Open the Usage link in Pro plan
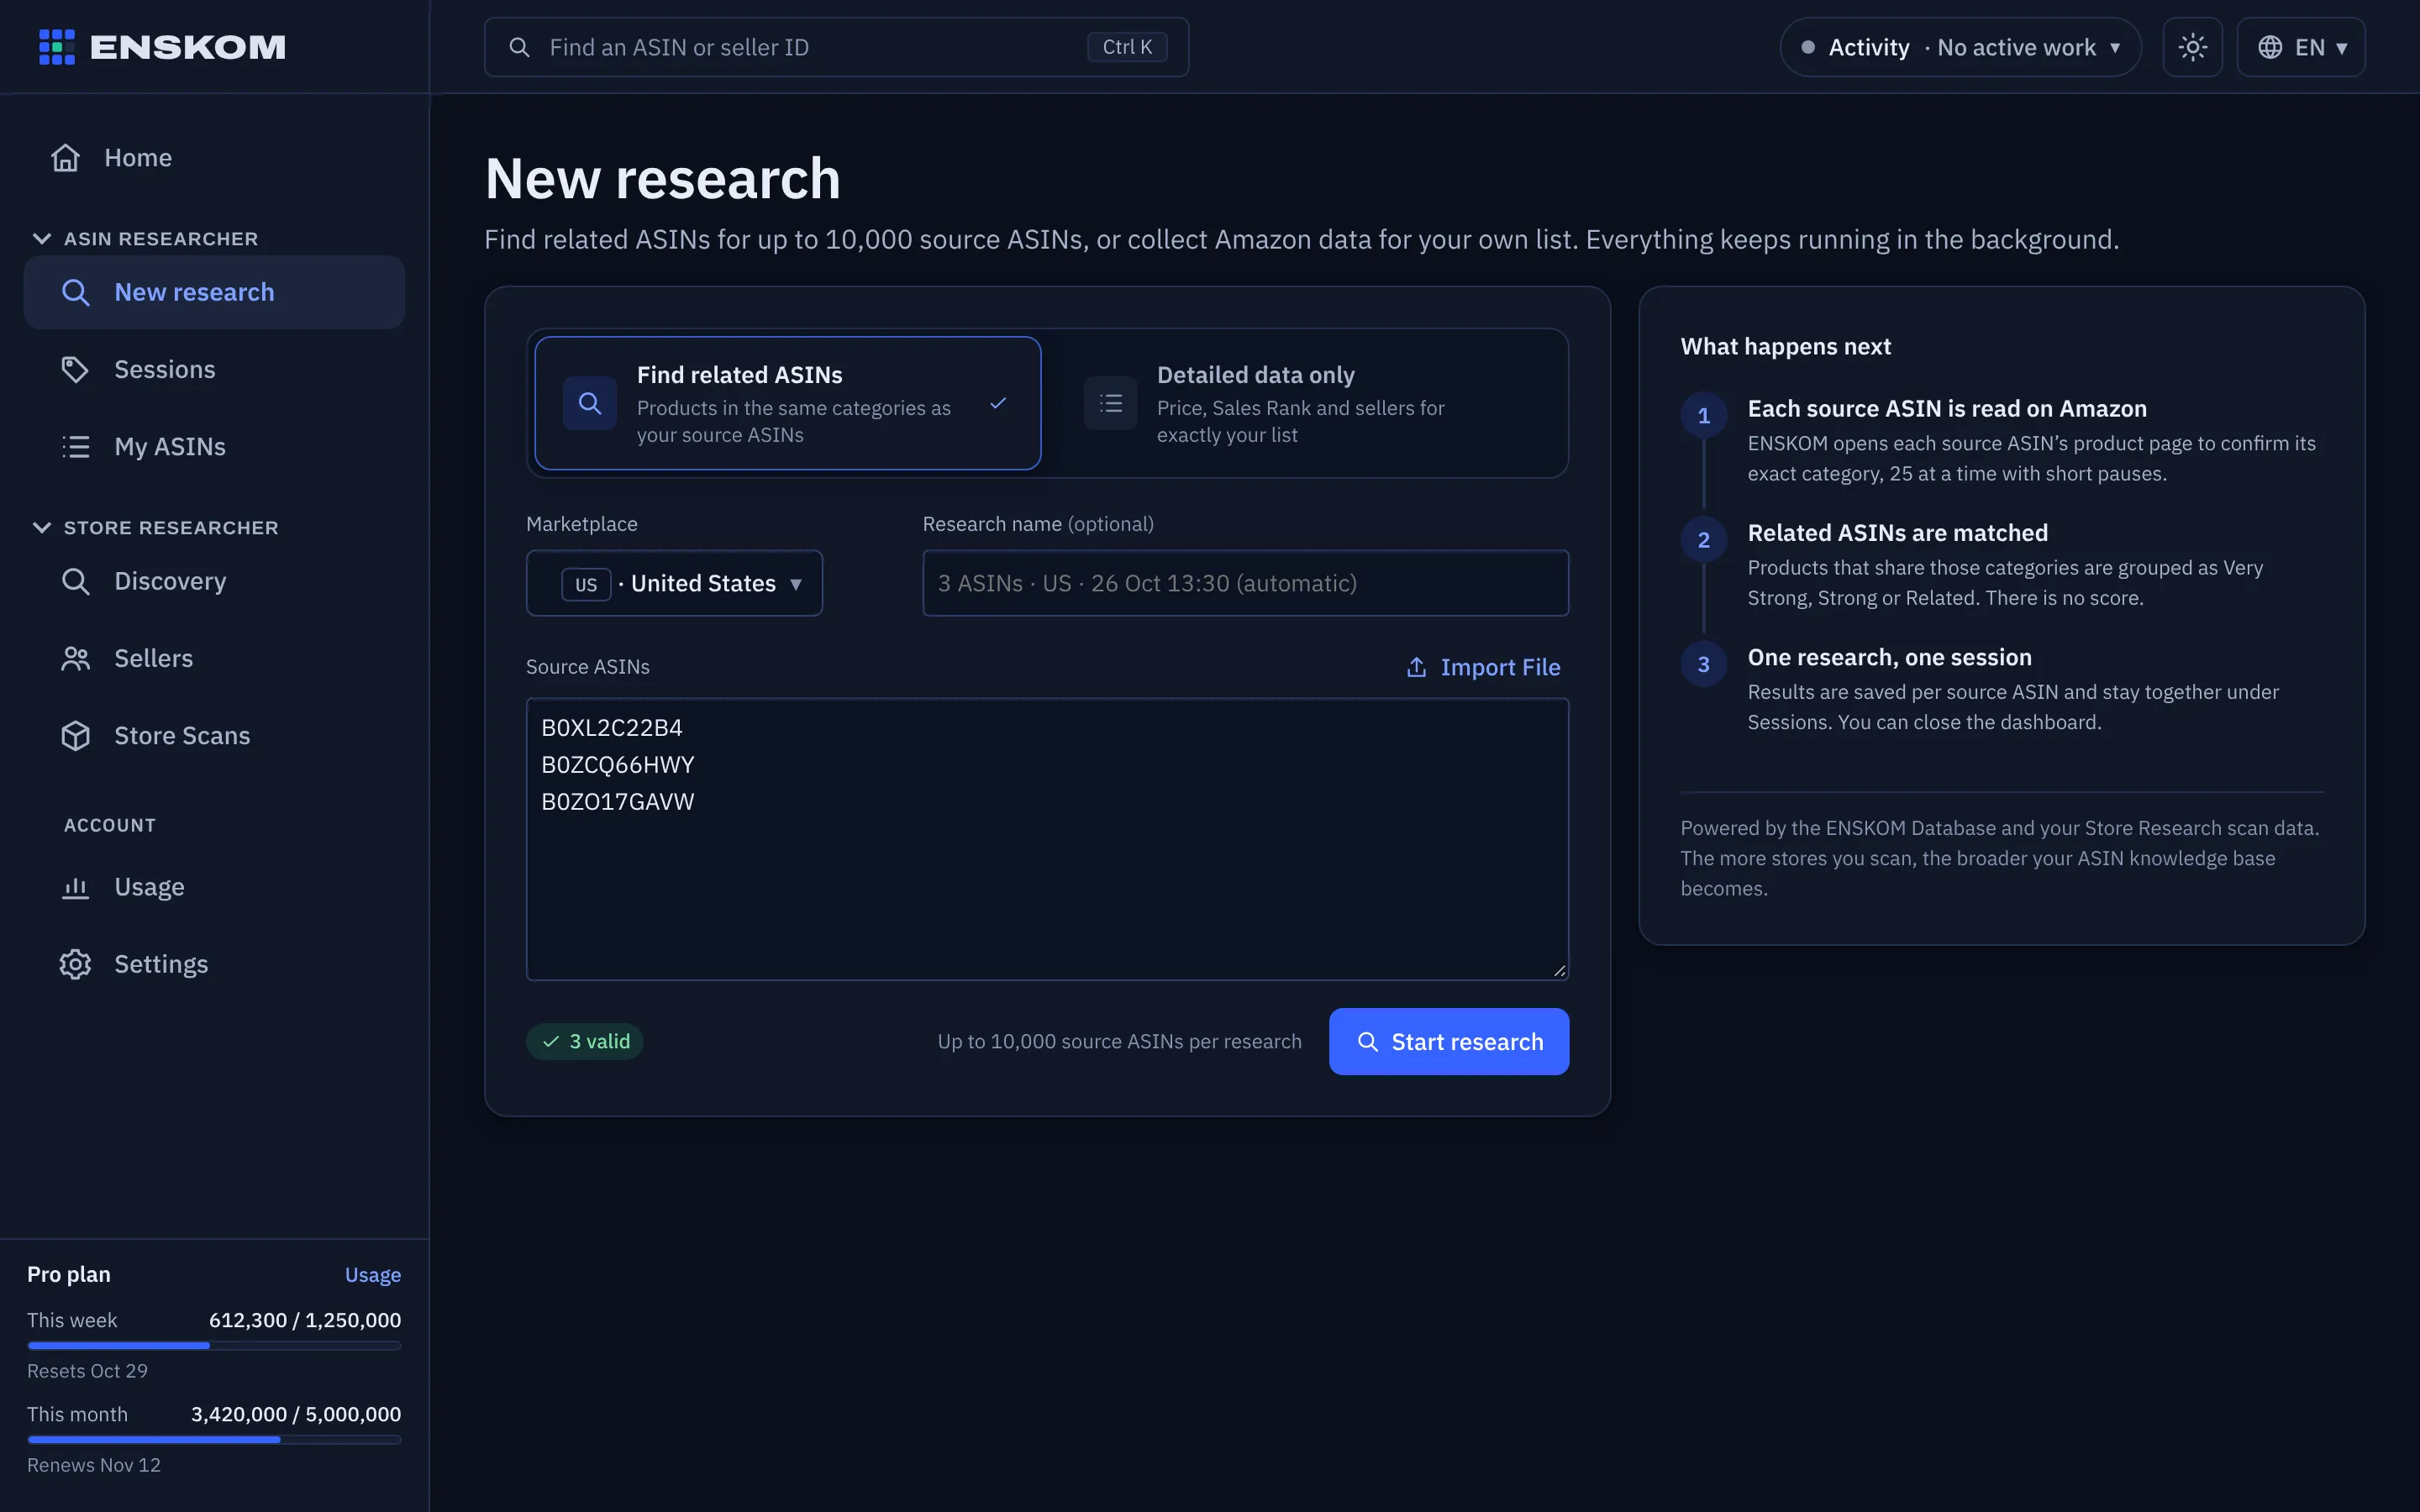The width and height of the screenshot is (2420, 1512). coord(373,1275)
